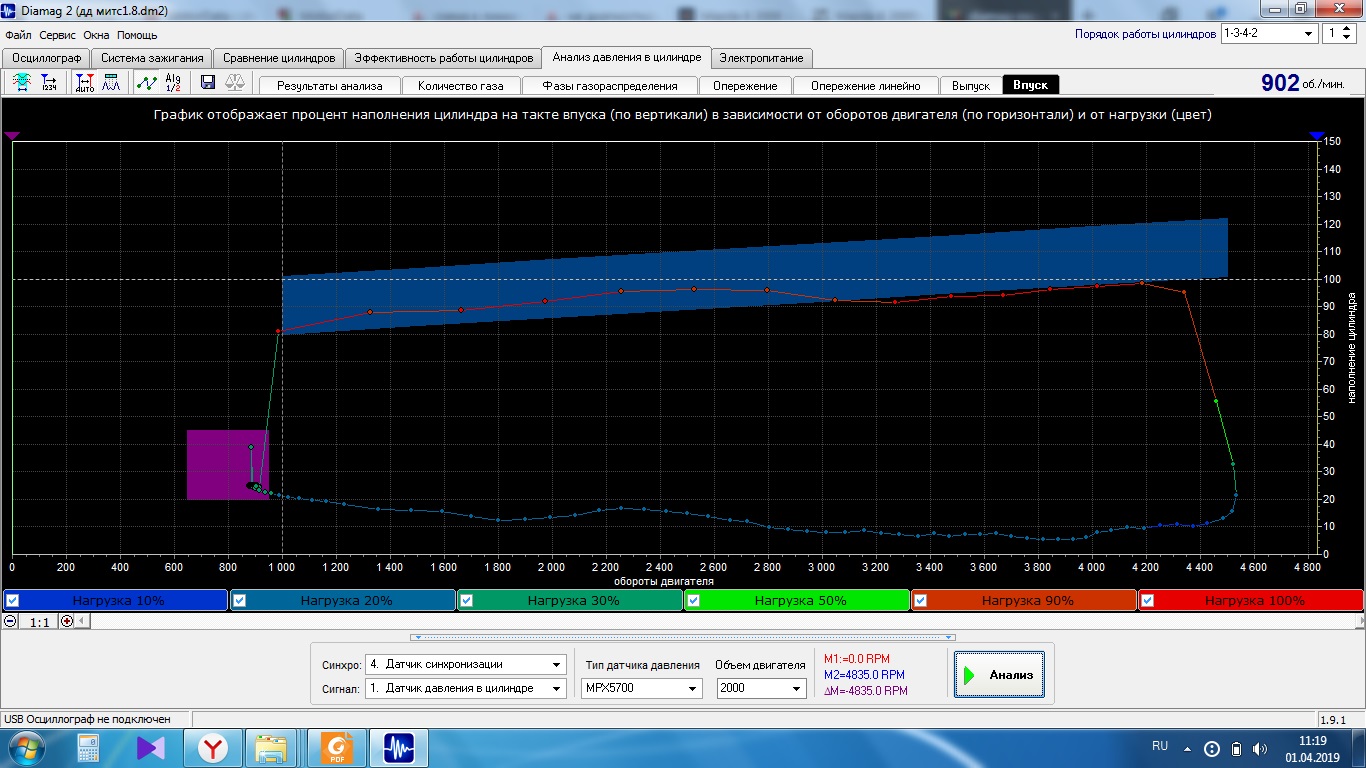Open Yandex browser from taskbar
1366x768 pixels.
point(212,748)
